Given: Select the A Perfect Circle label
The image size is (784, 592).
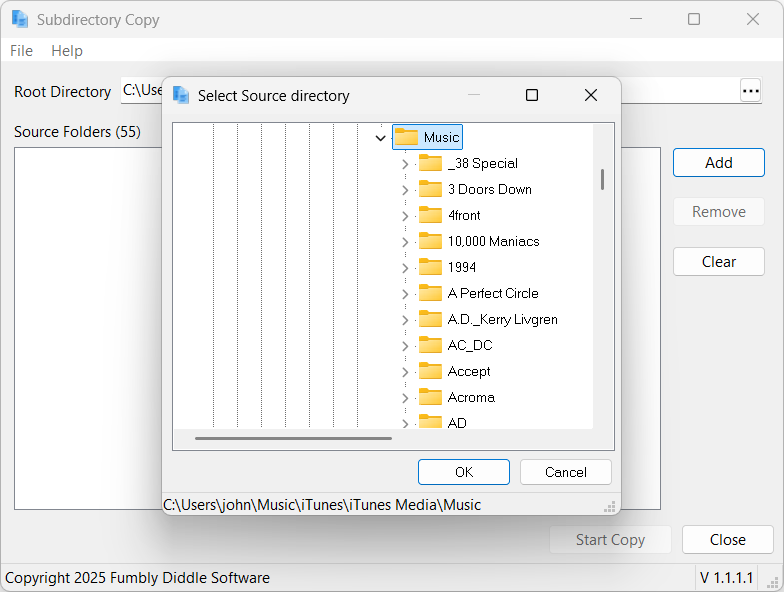Looking at the screenshot, I should pos(493,293).
